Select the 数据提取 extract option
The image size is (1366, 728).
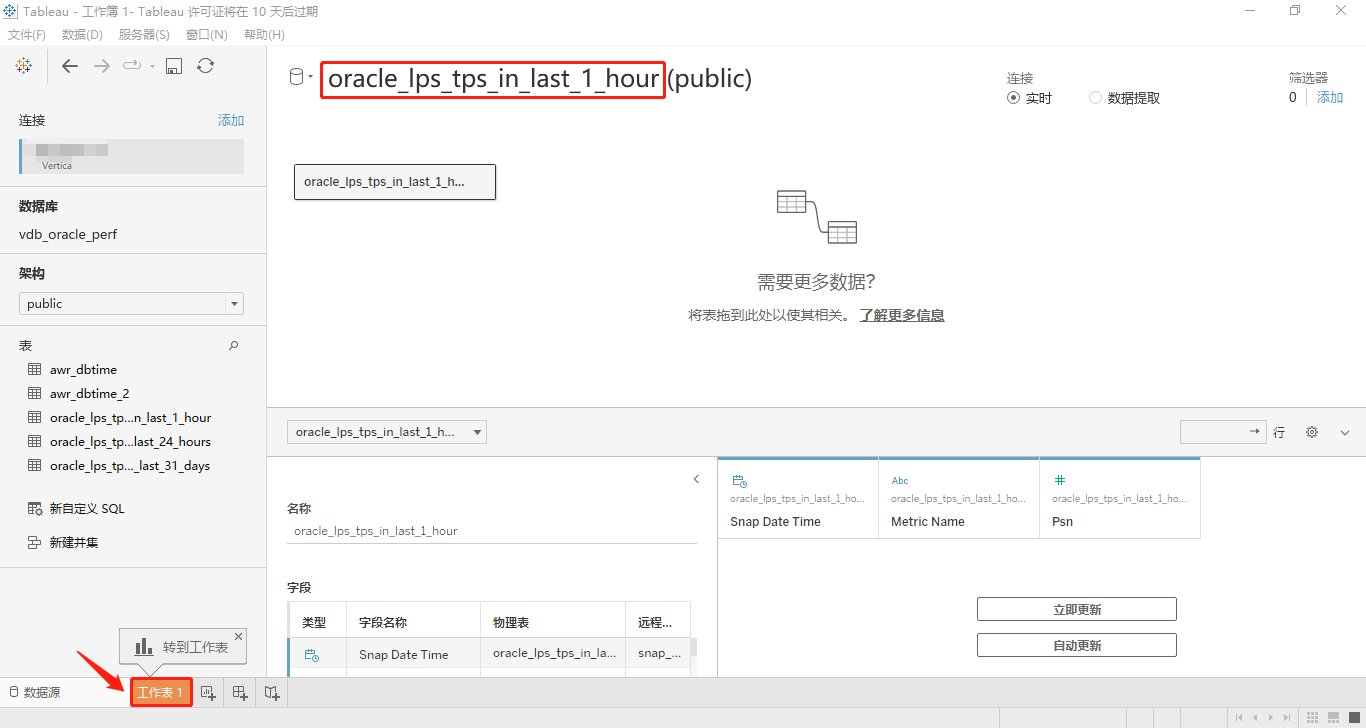pyautogui.click(x=1125, y=98)
